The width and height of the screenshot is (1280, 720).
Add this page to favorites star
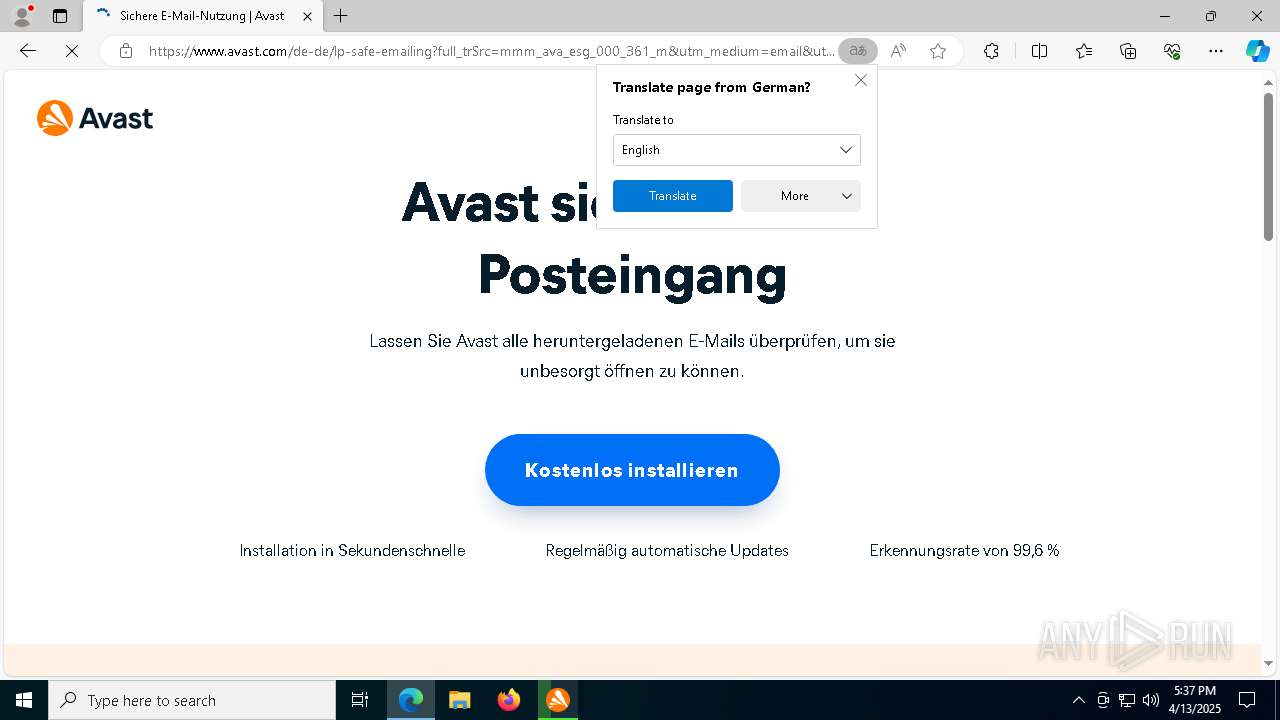coord(938,51)
